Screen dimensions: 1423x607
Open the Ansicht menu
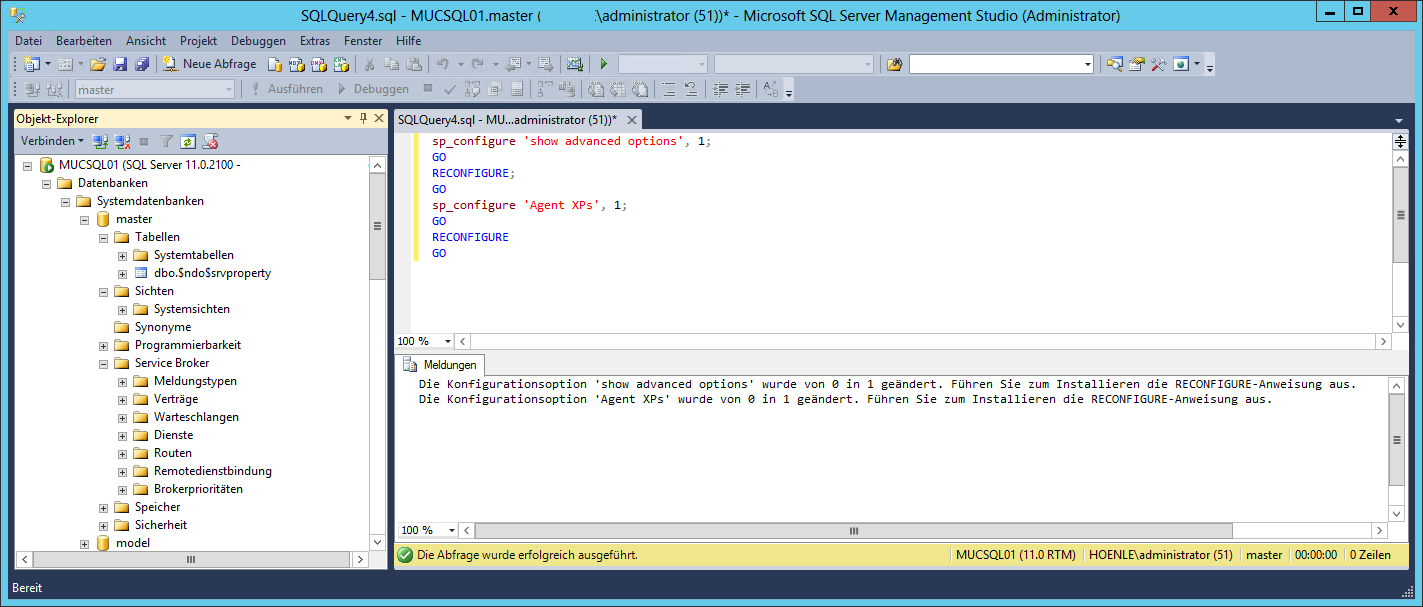[x=146, y=41]
